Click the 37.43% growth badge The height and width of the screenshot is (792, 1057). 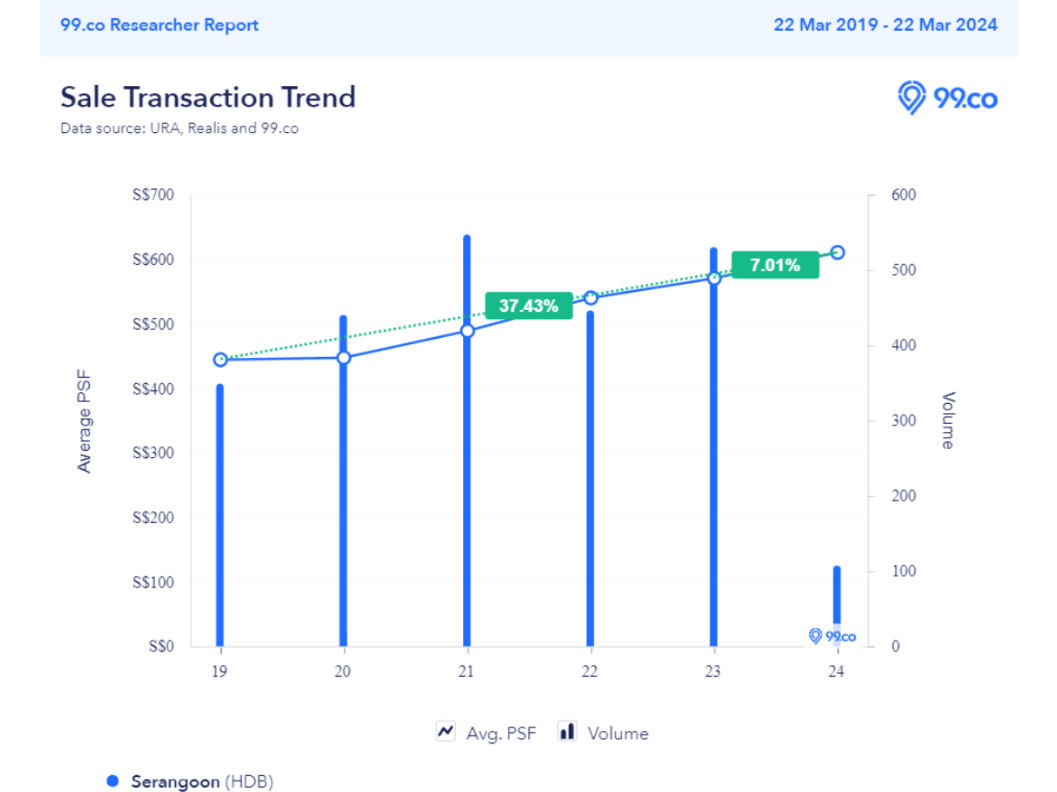point(528,306)
